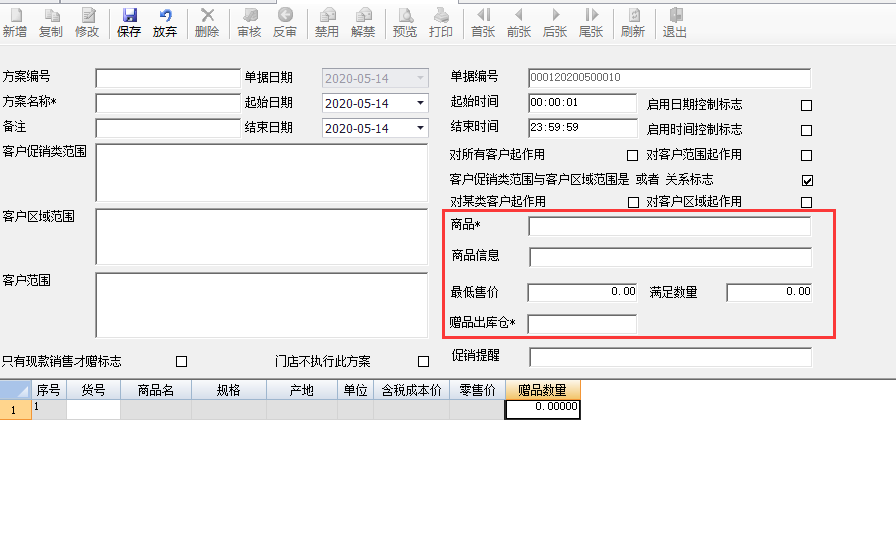Enable 启用日期控制标志 checkbox

click(806, 105)
